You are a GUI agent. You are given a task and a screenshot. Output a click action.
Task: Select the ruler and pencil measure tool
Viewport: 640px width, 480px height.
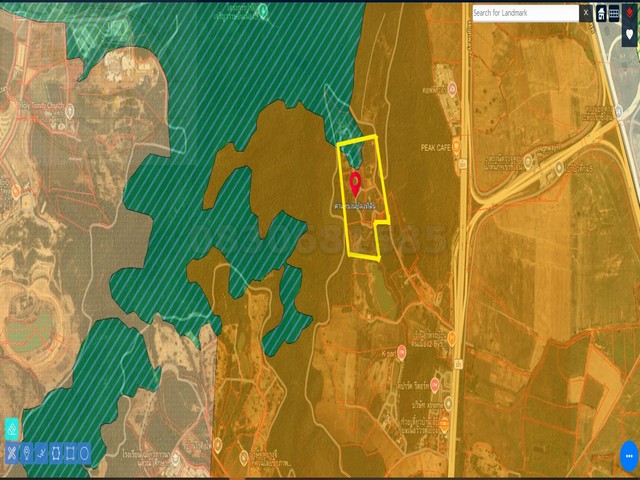pyautogui.click(x=11, y=453)
